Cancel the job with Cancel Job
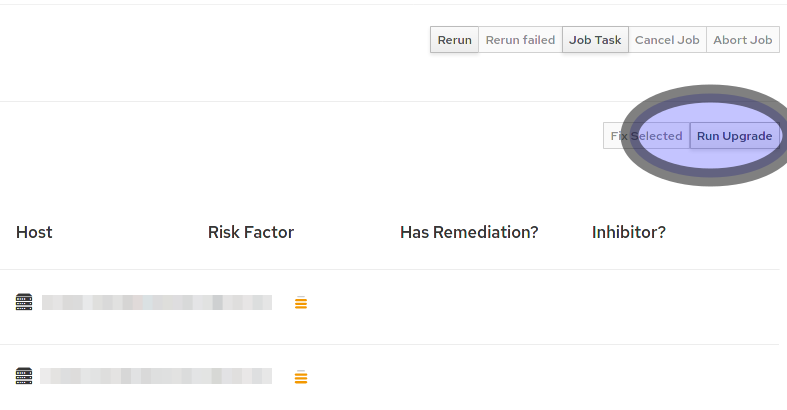Image resolution: width=787 pixels, height=410 pixels. (667, 40)
